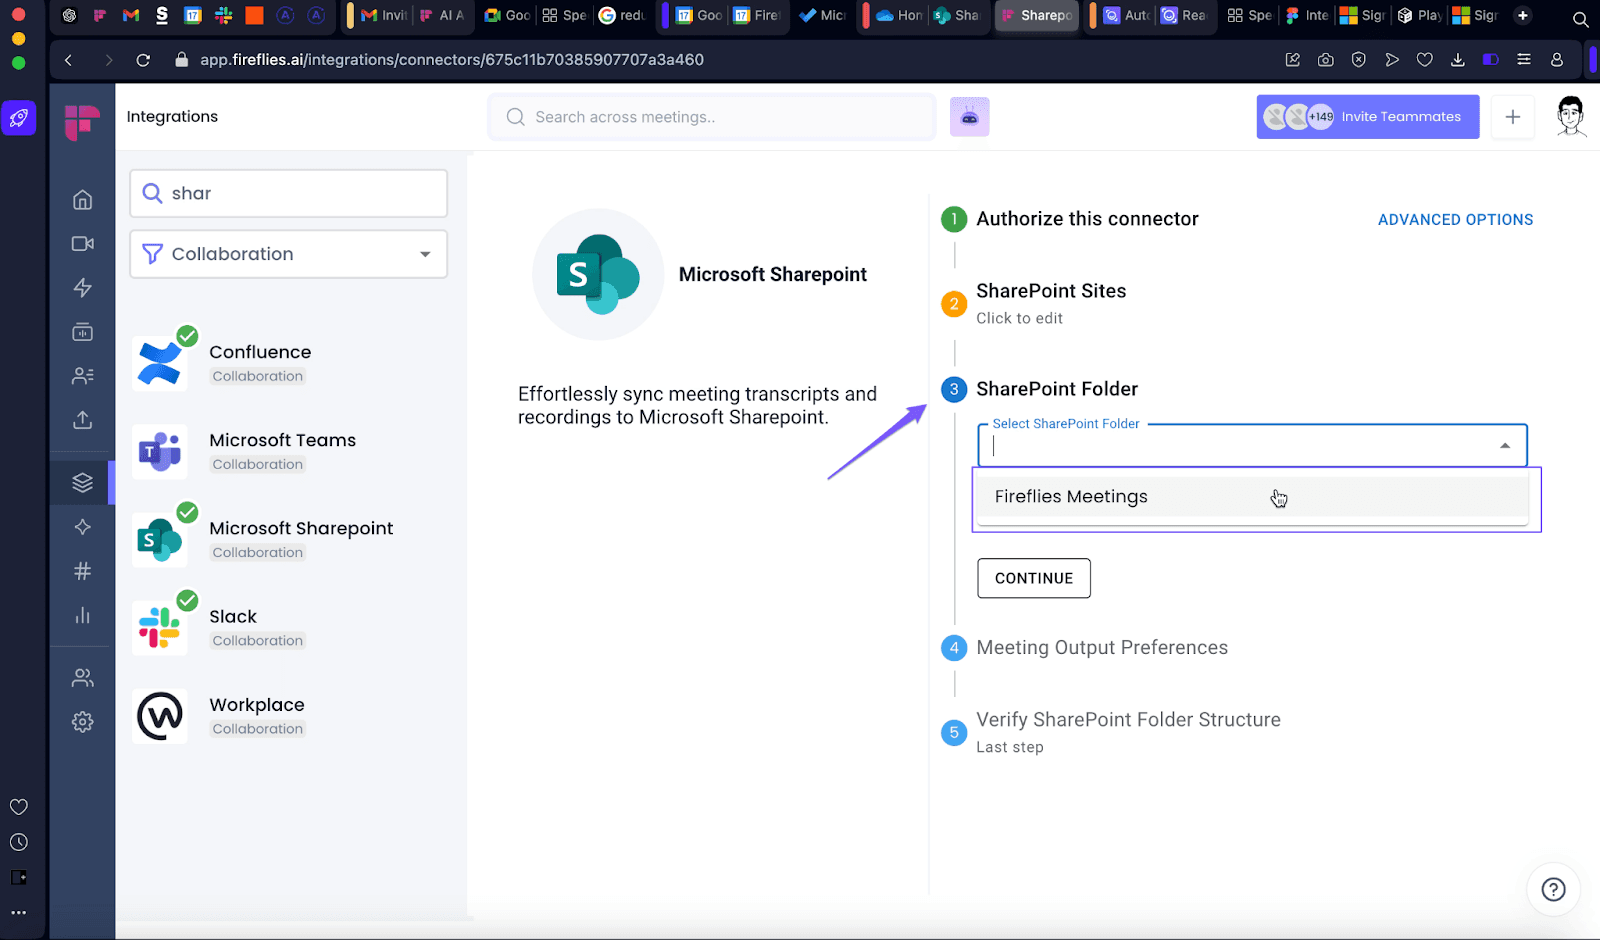Image resolution: width=1600 pixels, height=940 pixels.
Task: Switch to the 'Mici' browser tab
Action: [x=823, y=16]
